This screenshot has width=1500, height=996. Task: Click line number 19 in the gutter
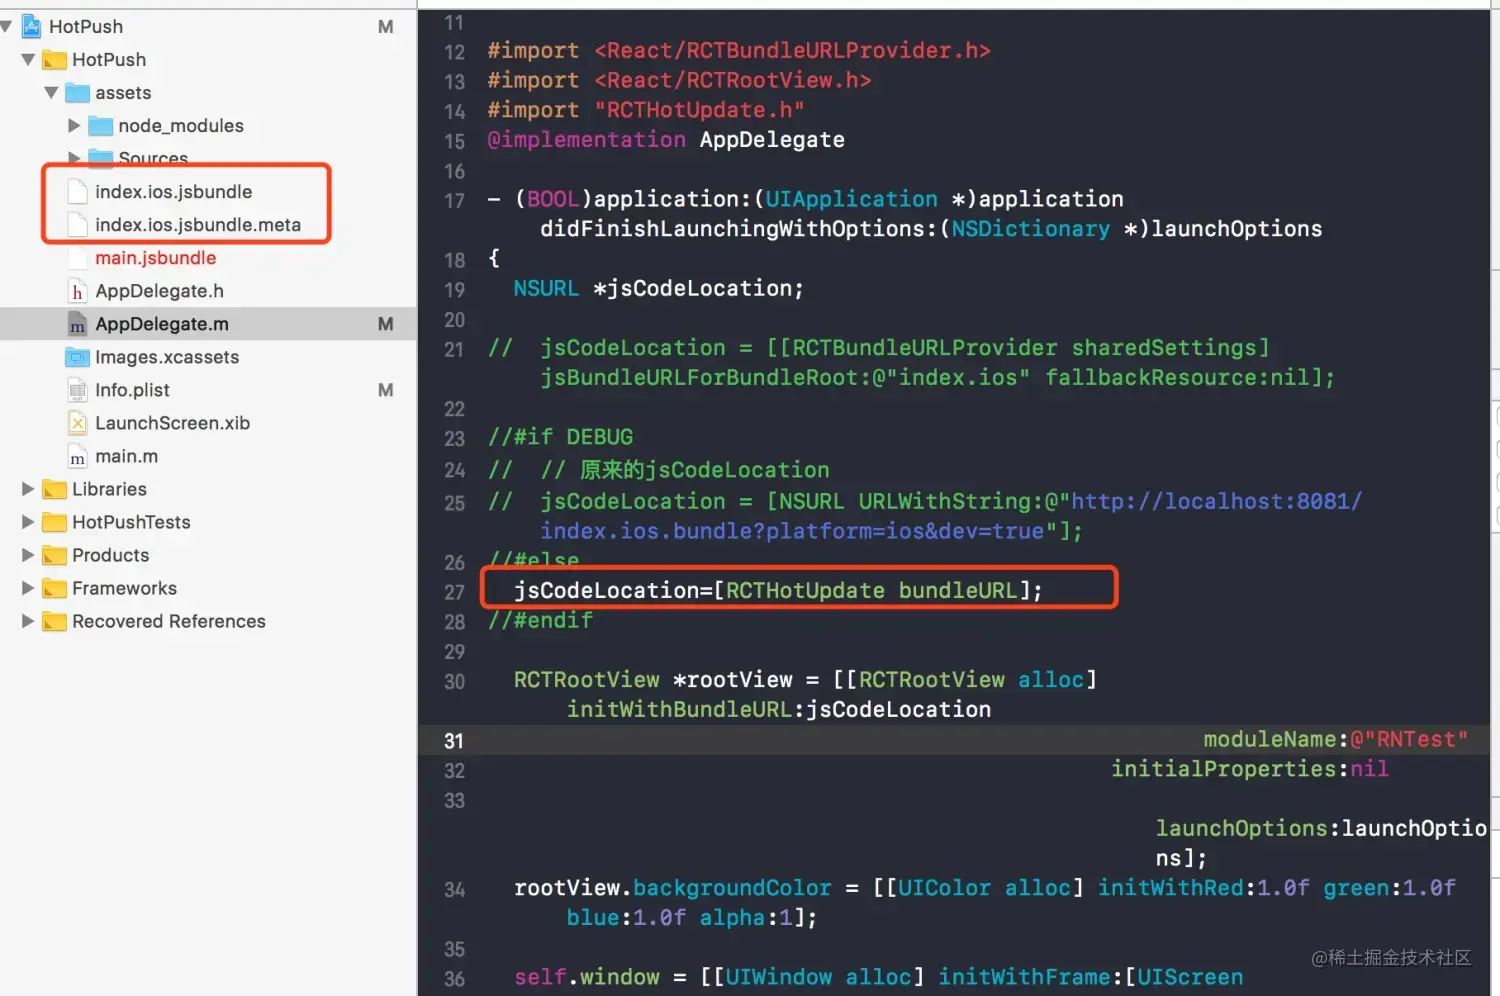pos(454,290)
